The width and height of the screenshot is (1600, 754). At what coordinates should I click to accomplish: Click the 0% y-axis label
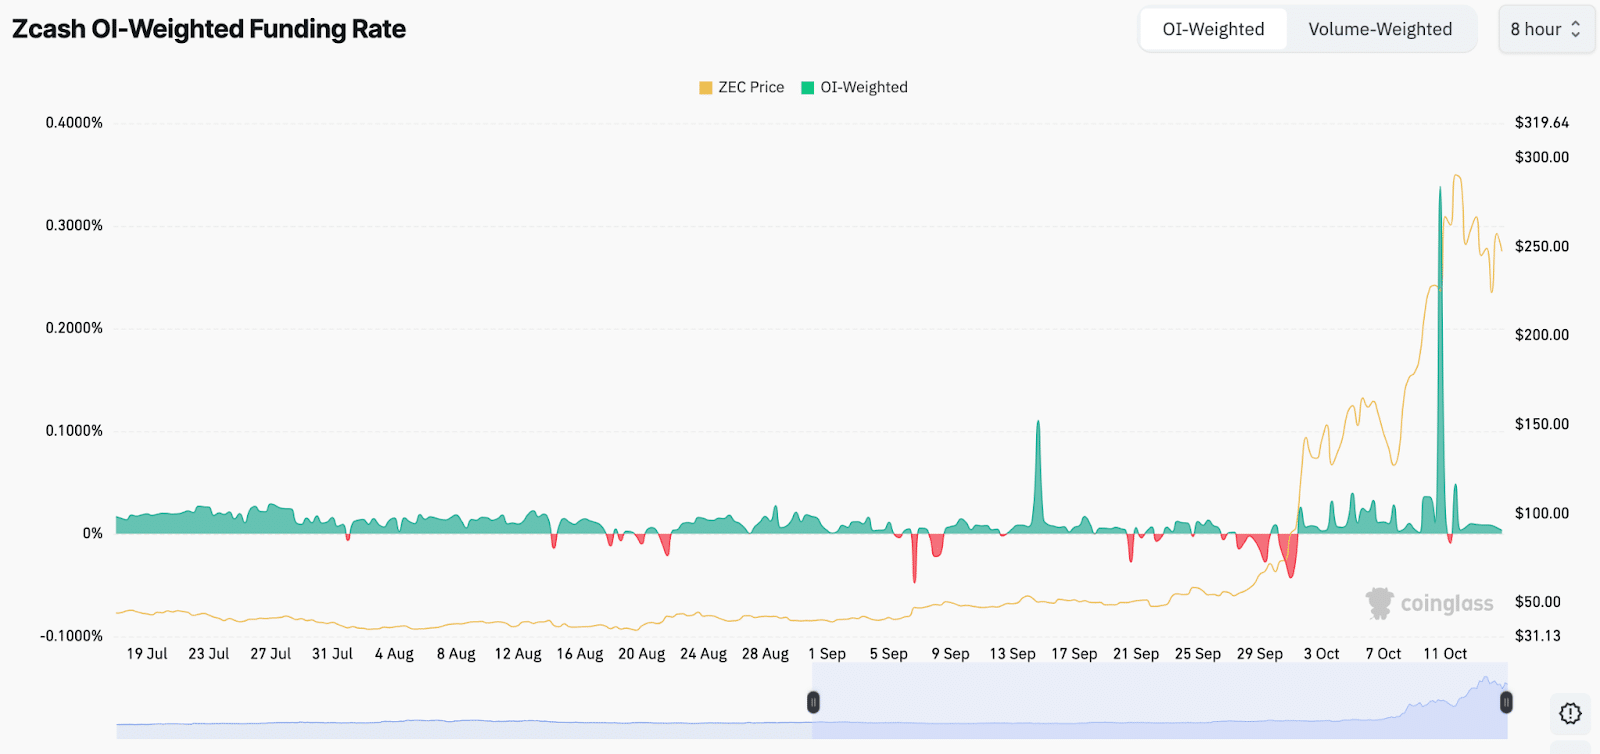(93, 534)
